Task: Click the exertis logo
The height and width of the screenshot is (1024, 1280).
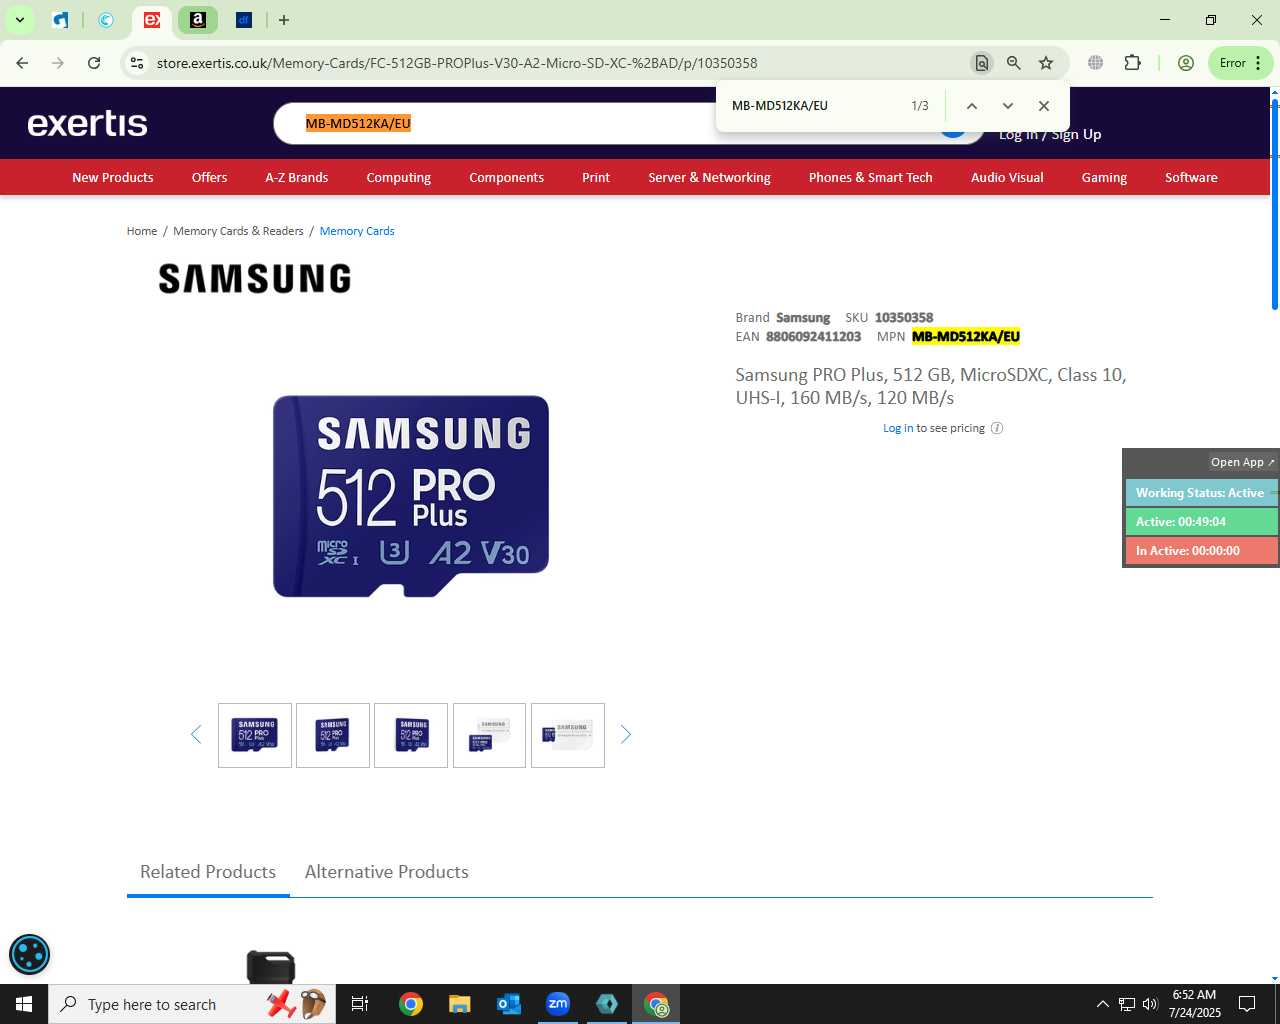Action: 87,124
